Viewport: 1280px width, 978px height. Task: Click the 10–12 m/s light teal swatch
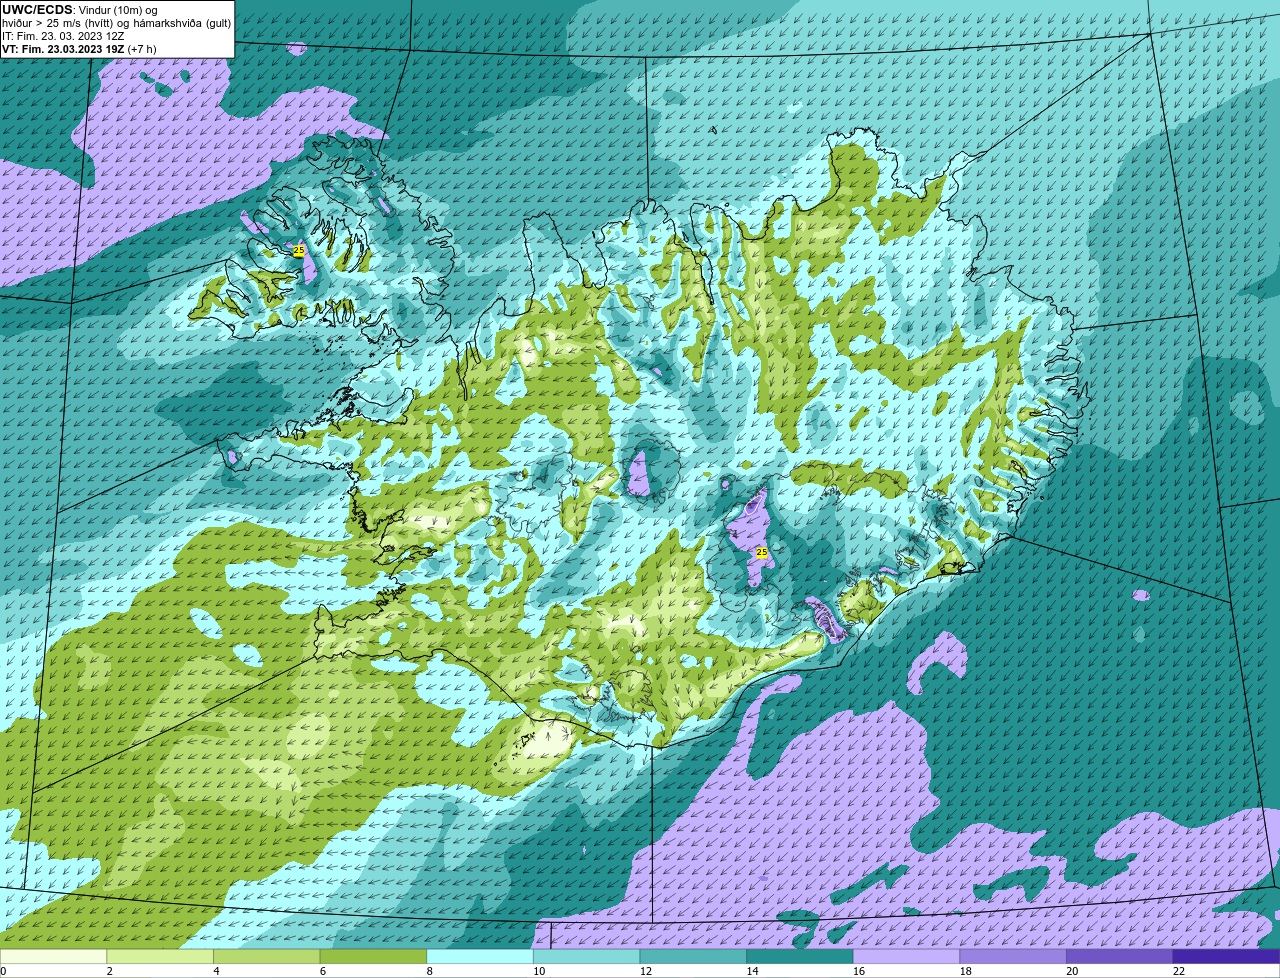pyautogui.click(x=586, y=957)
